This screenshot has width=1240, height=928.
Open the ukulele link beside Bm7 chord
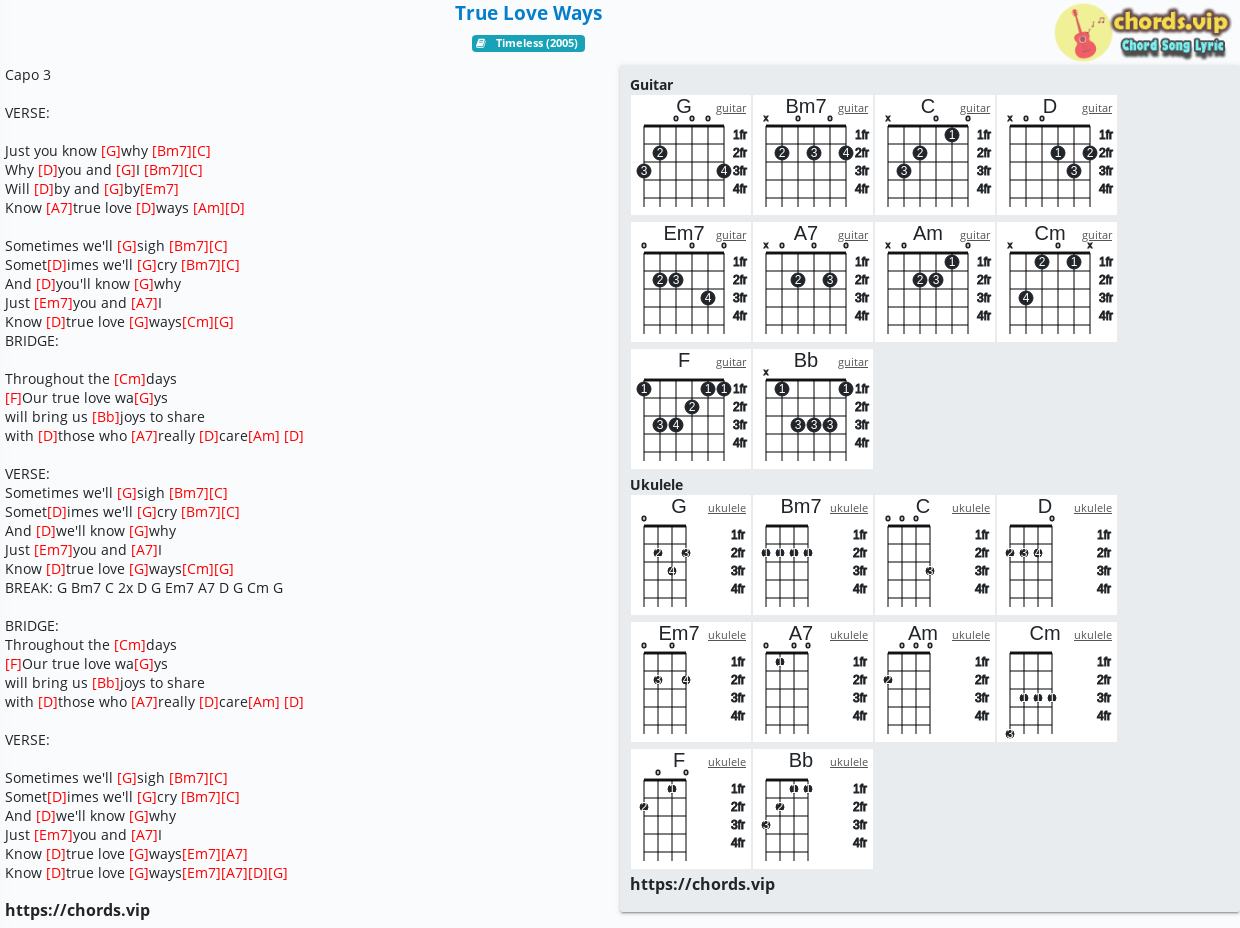(849, 508)
